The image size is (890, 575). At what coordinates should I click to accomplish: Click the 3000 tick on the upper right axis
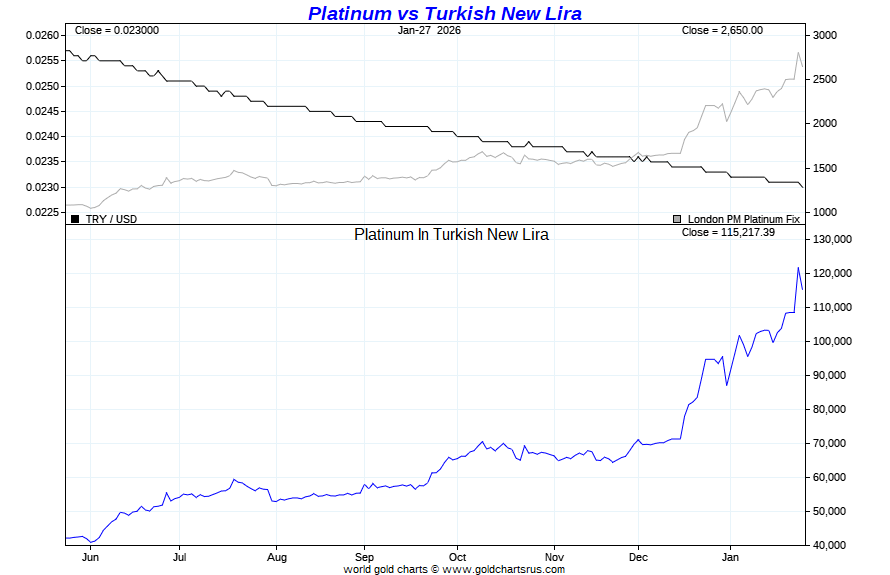pos(825,35)
